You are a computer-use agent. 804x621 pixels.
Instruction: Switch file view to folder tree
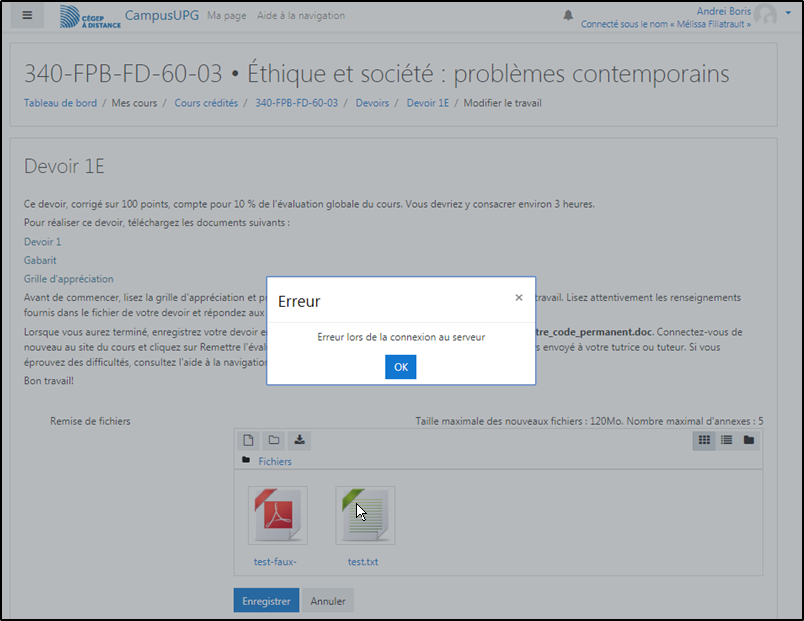coord(749,440)
